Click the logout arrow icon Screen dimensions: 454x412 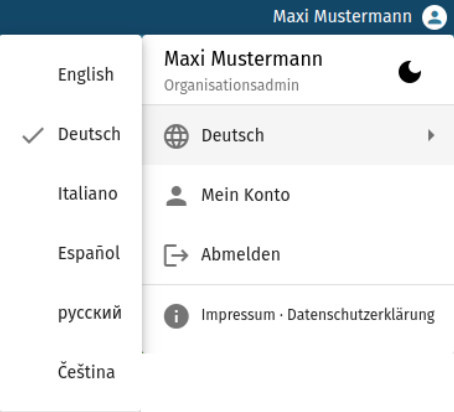click(176, 255)
